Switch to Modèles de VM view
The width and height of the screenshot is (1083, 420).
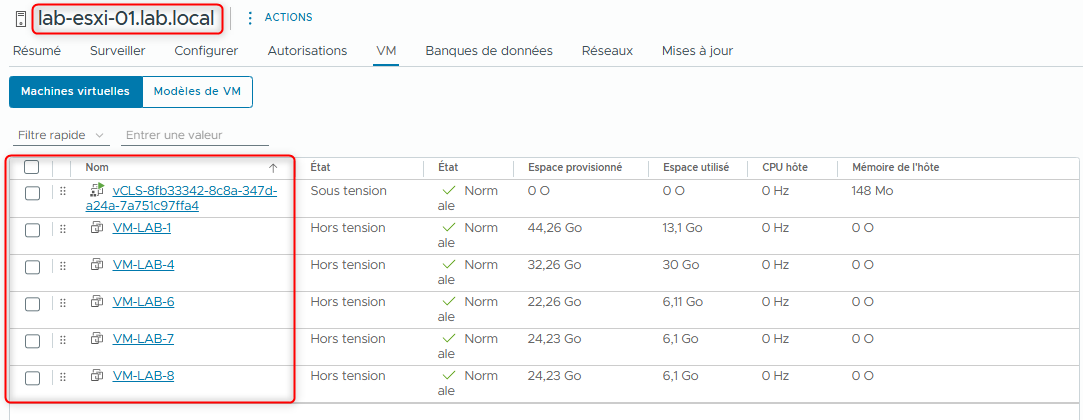(x=198, y=92)
